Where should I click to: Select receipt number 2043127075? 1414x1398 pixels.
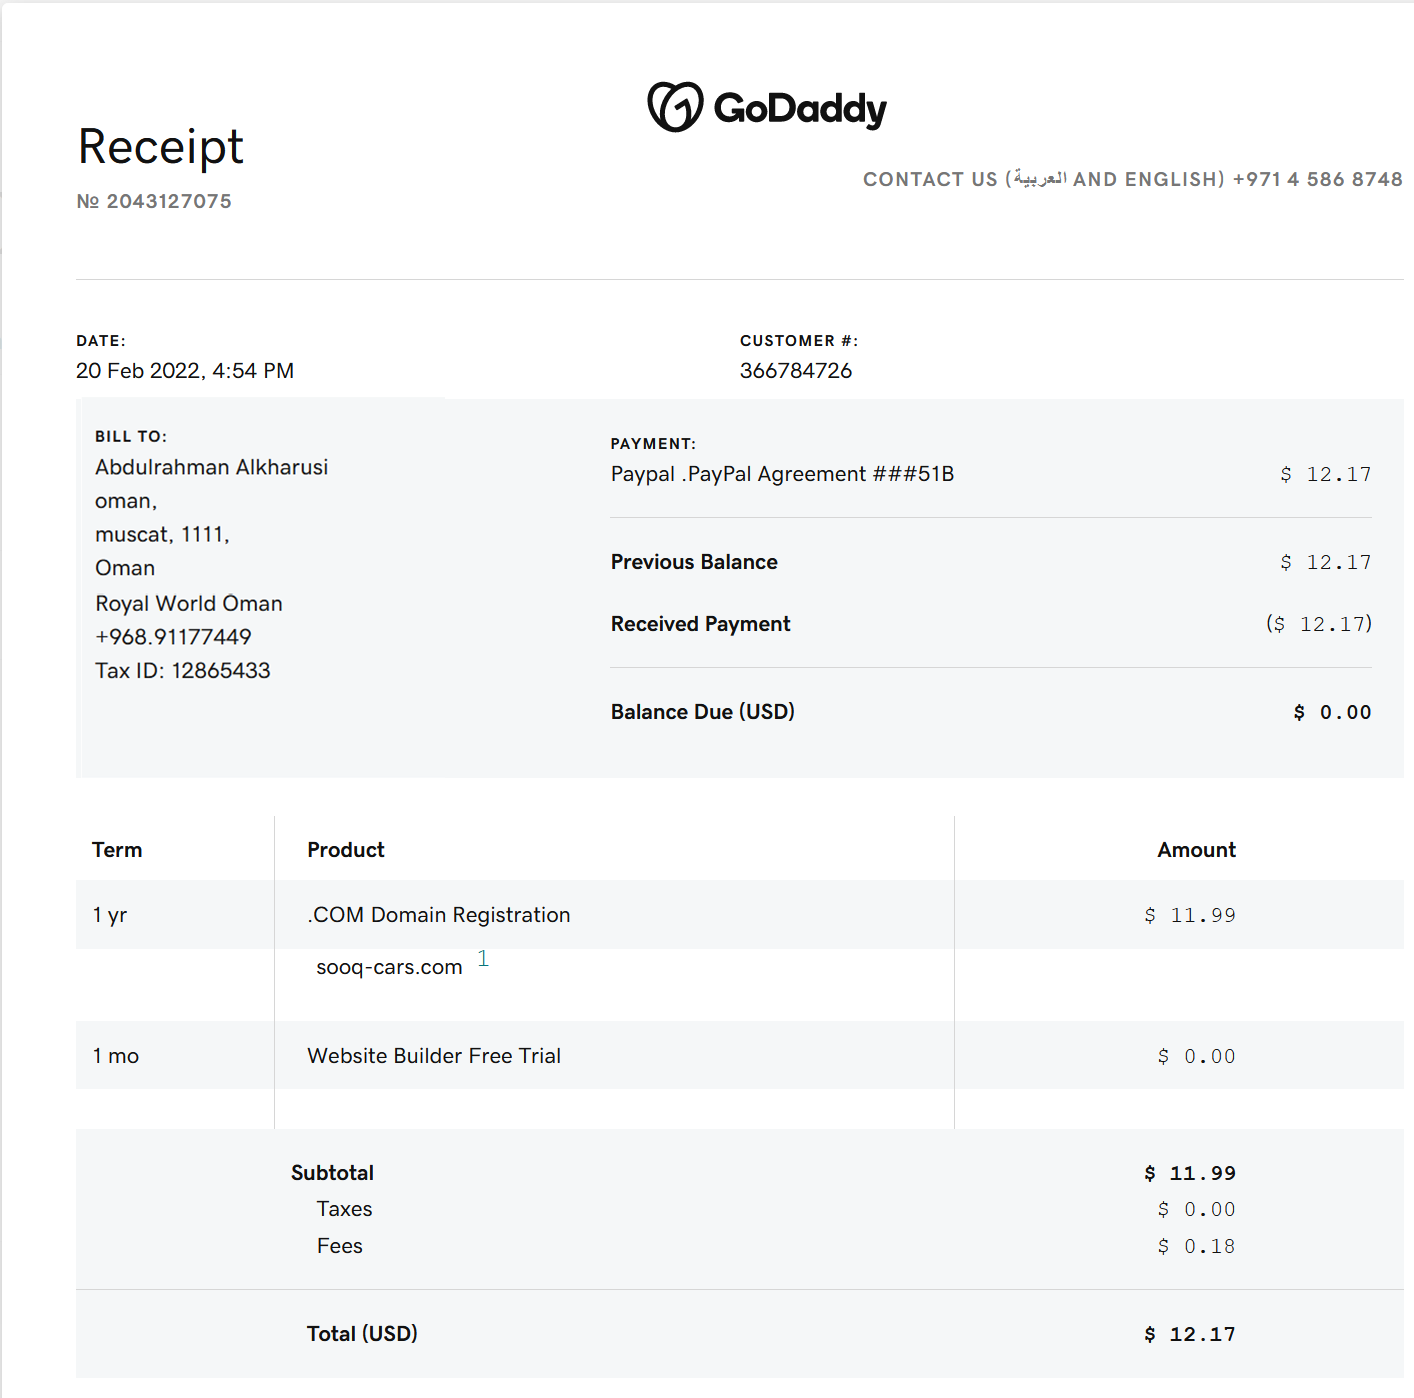[168, 201]
